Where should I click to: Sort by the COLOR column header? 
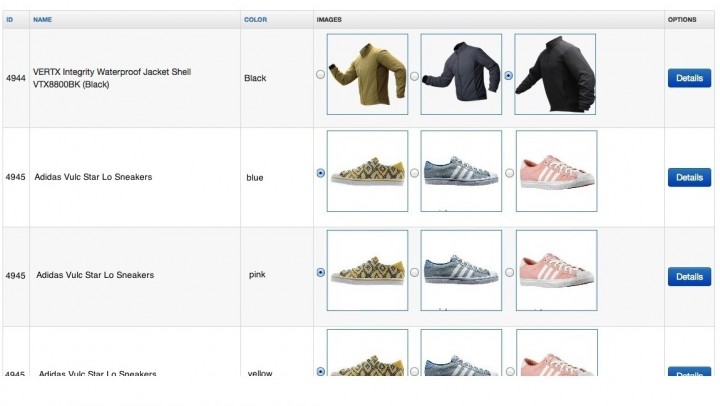pos(255,20)
